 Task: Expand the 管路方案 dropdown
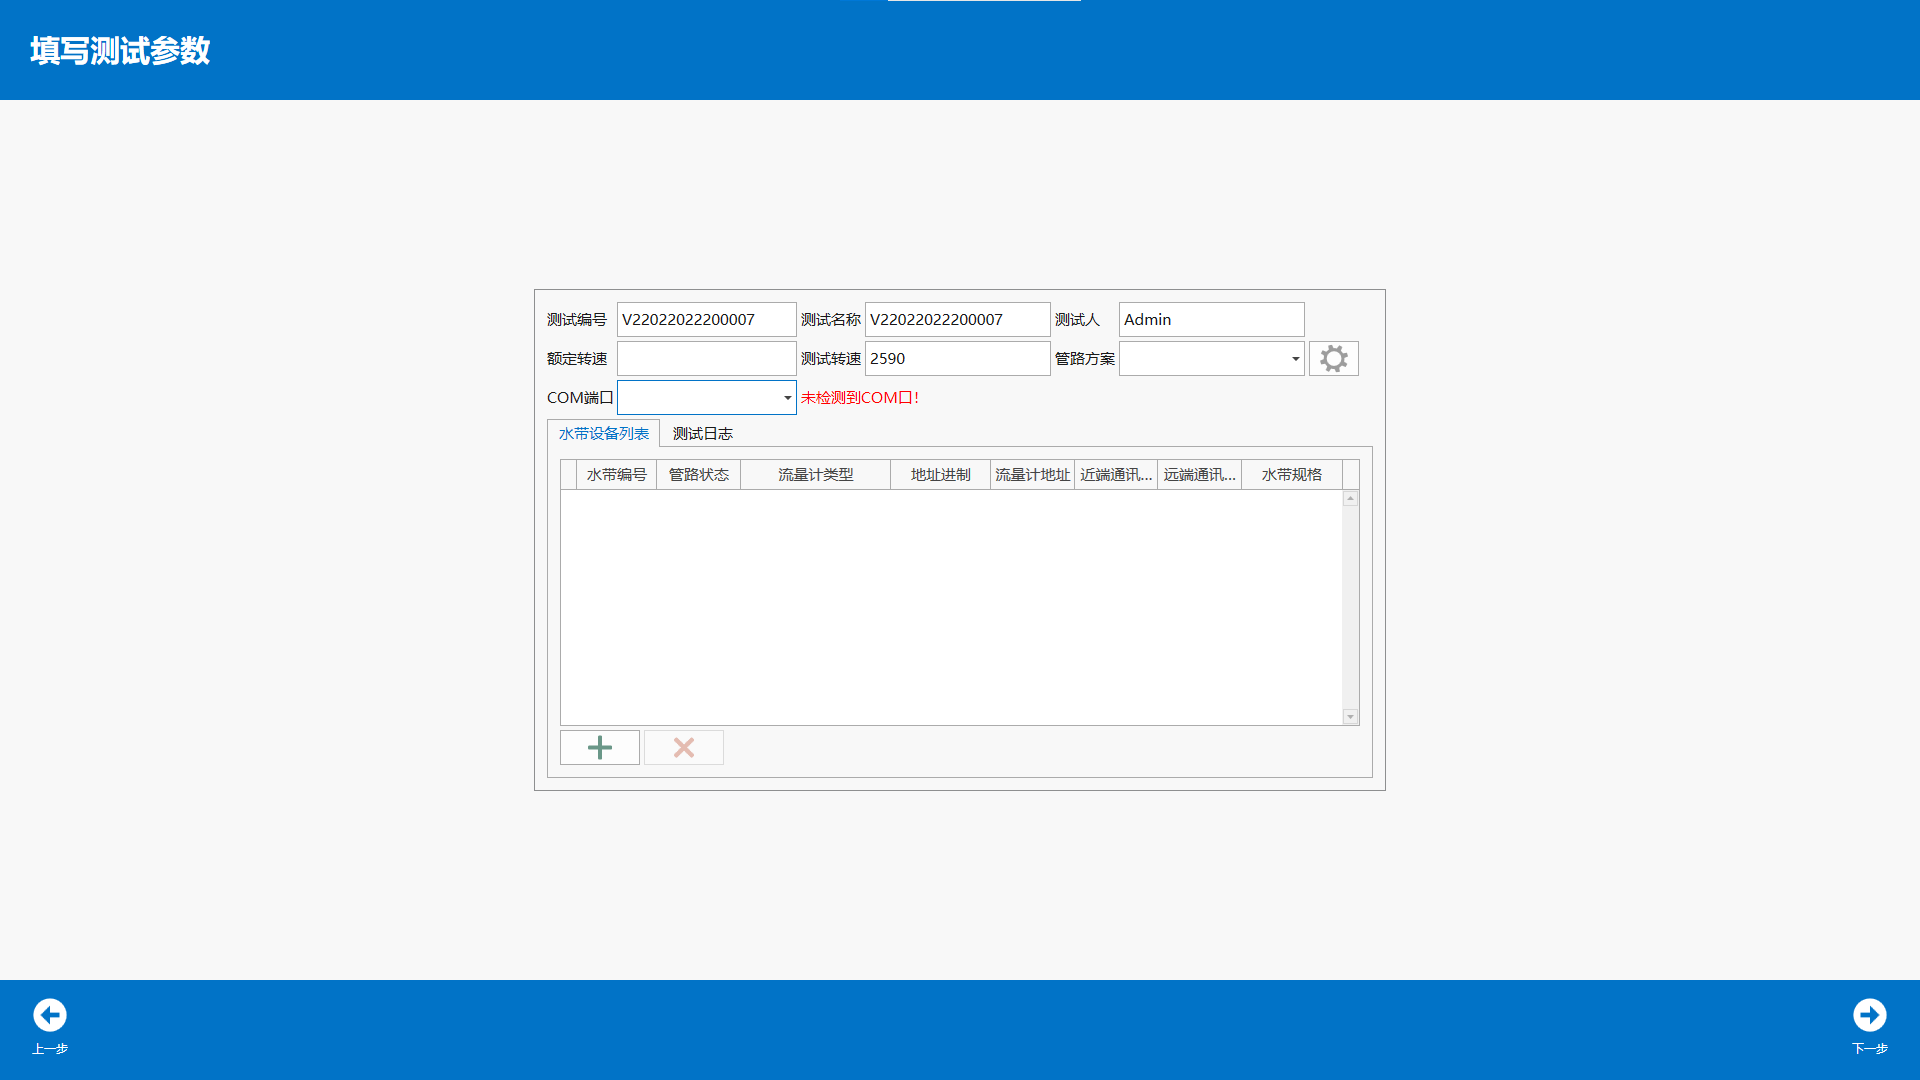(1295, 359)
